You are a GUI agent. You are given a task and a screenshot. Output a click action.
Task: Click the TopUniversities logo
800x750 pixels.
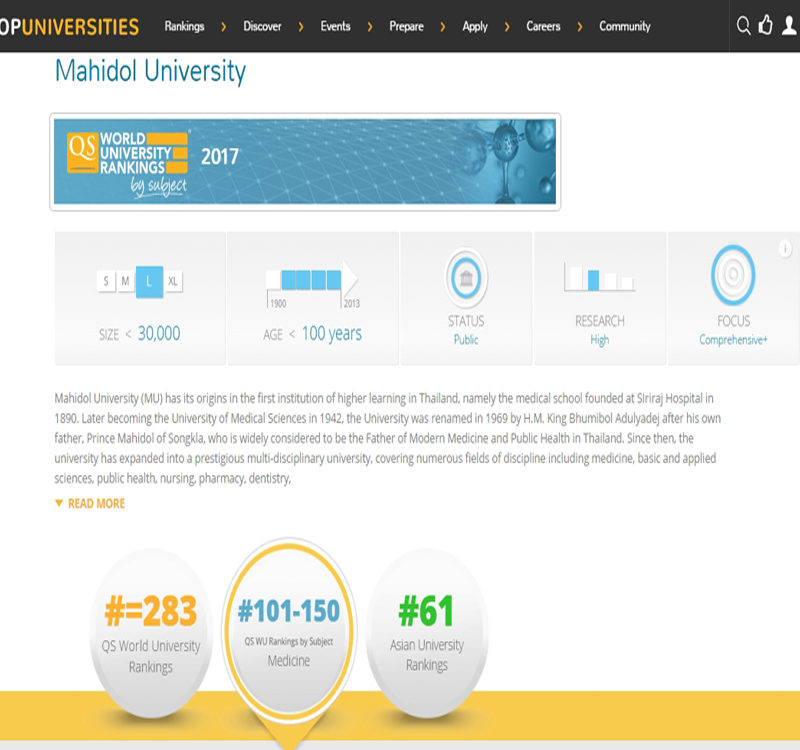coord(68,26)
